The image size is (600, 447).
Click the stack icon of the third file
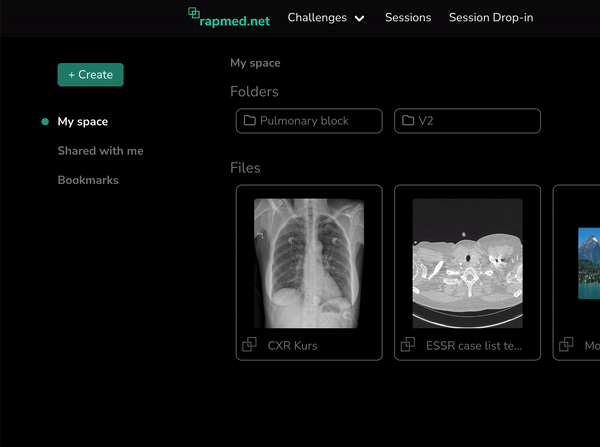pyautogui.click(x=567, y=345)
